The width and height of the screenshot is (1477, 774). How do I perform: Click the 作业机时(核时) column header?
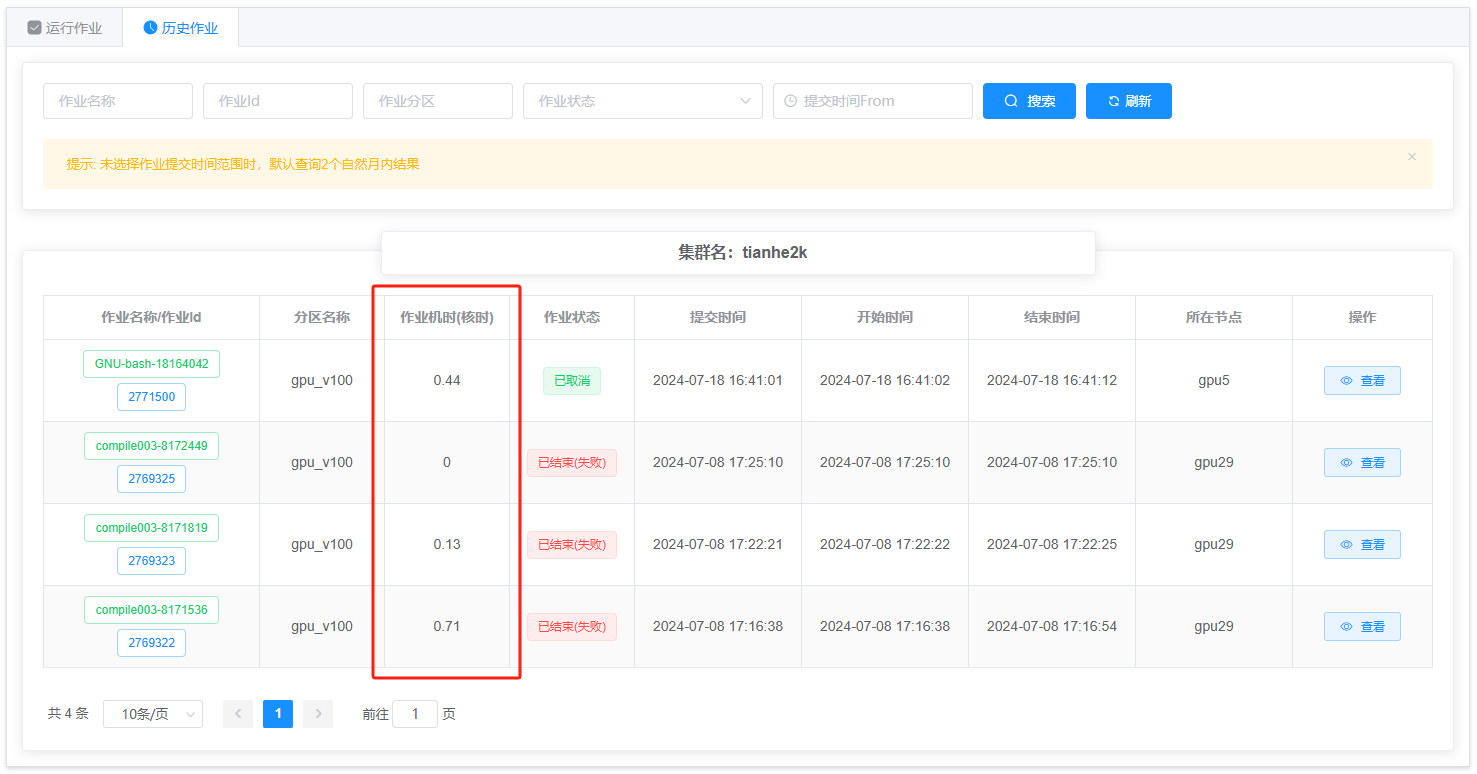[447, 317]
